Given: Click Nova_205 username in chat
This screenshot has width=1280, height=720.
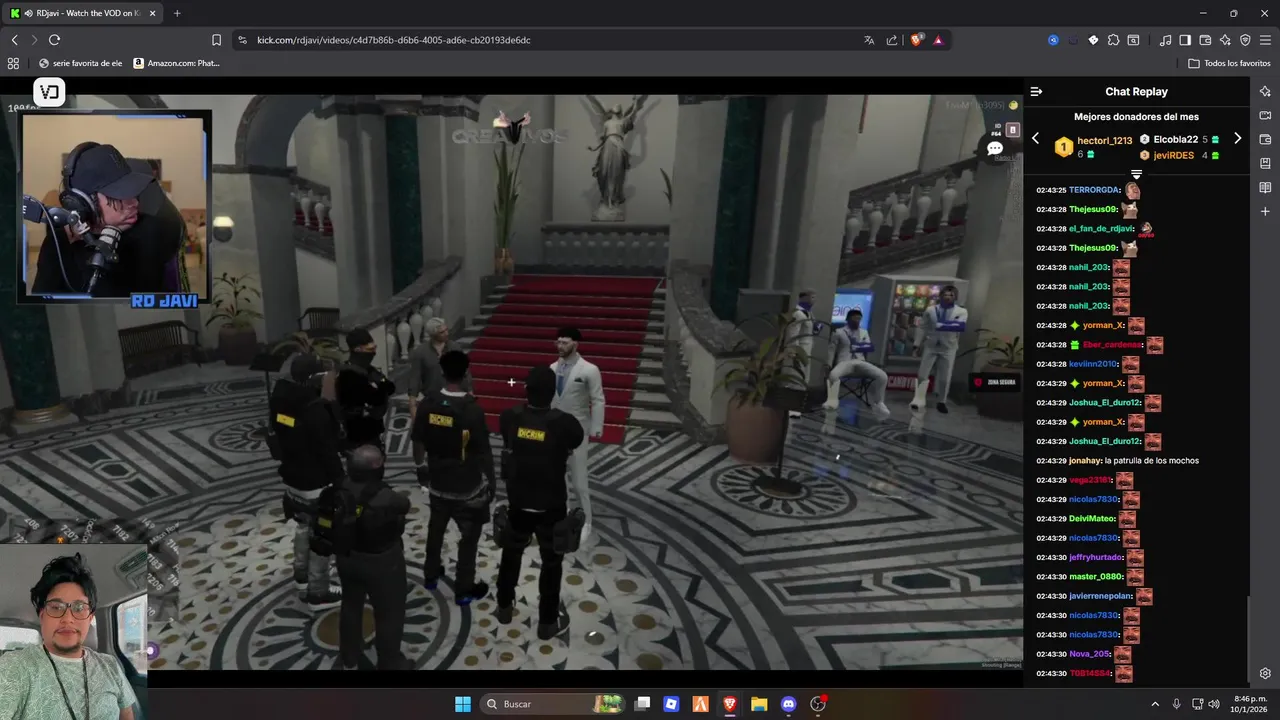Looking at the screenshot, I should [1090, 654].
